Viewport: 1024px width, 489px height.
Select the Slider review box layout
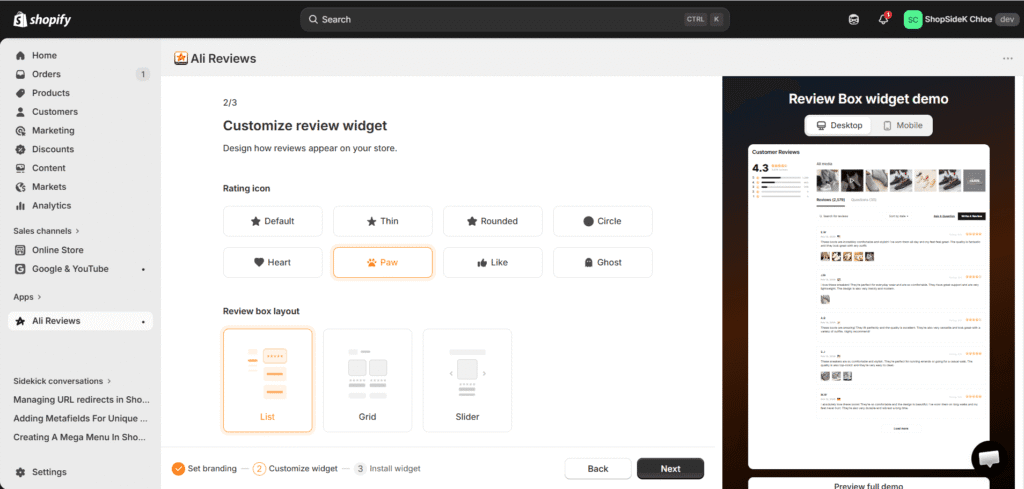click(x=468, y=380)
